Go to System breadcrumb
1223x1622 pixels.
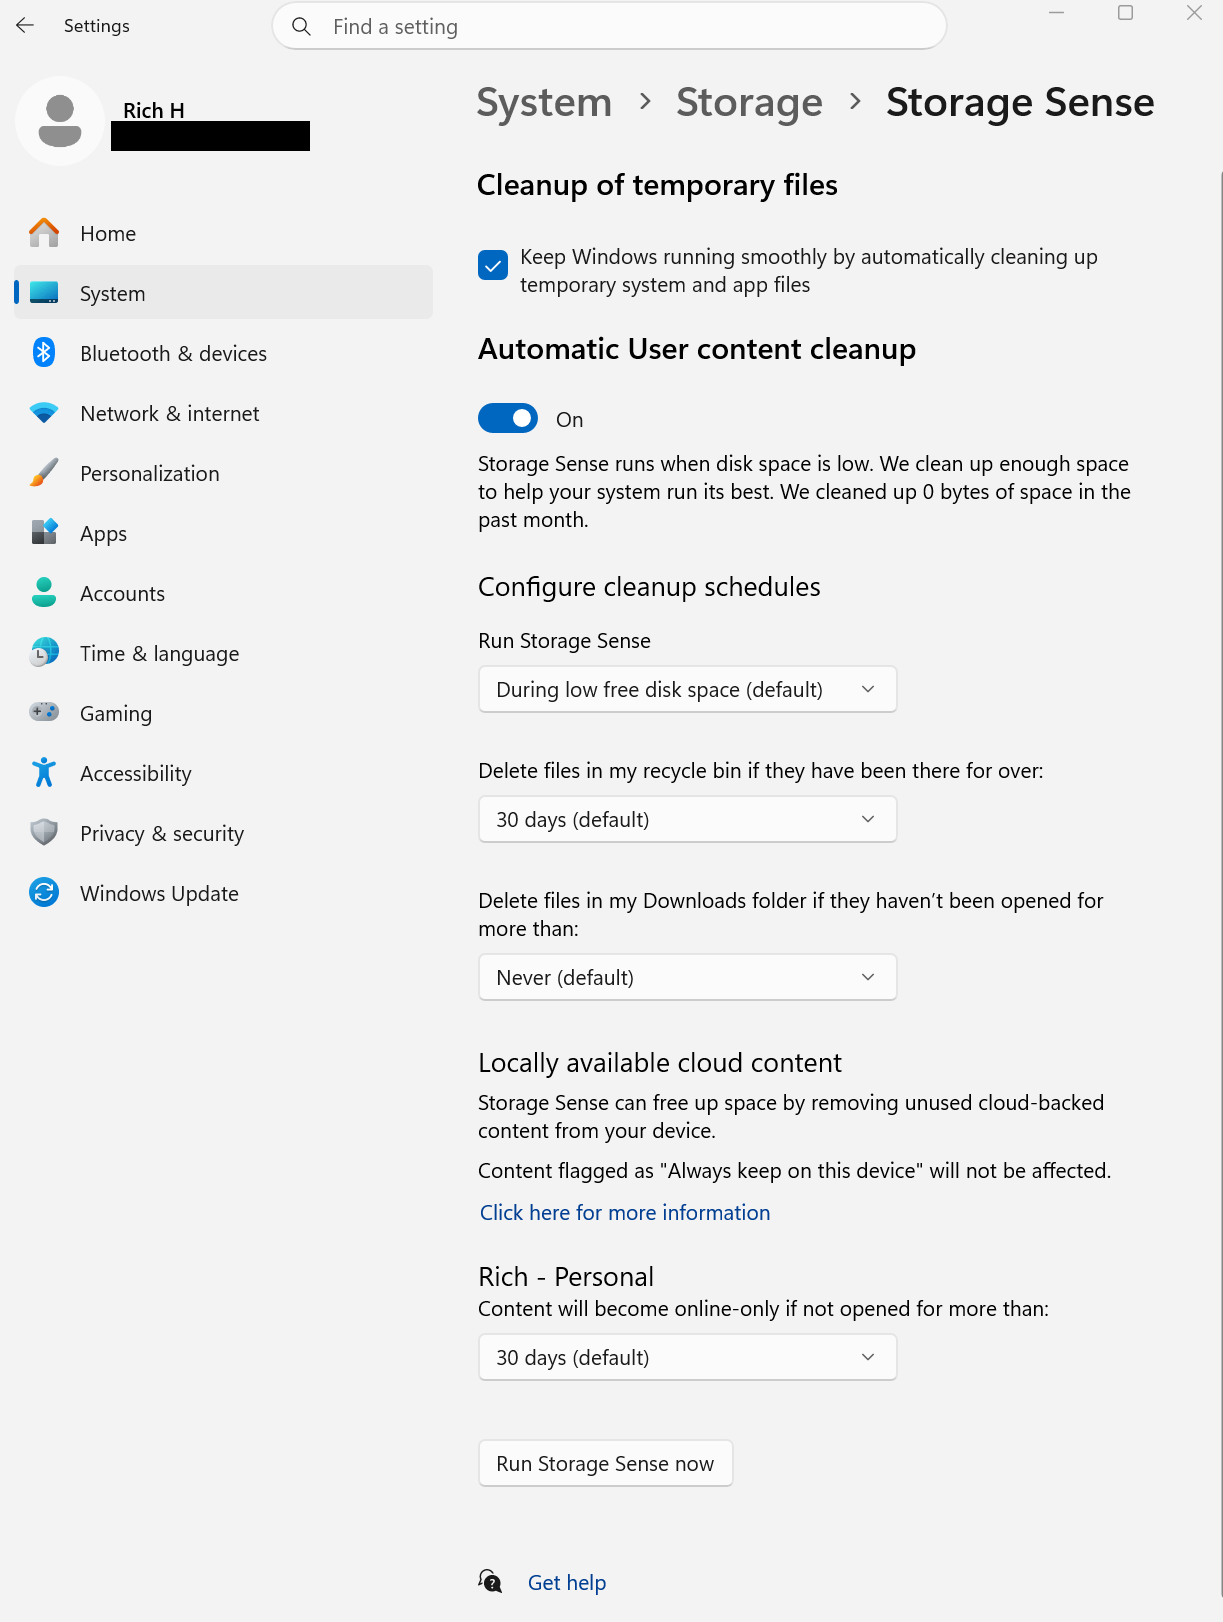544,102
